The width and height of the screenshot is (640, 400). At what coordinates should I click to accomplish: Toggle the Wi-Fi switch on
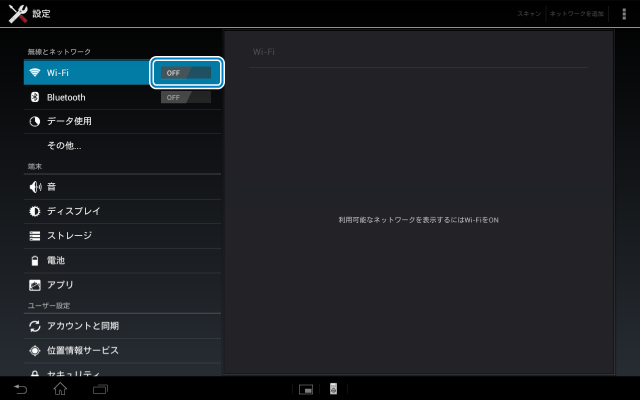pos(186,73)
